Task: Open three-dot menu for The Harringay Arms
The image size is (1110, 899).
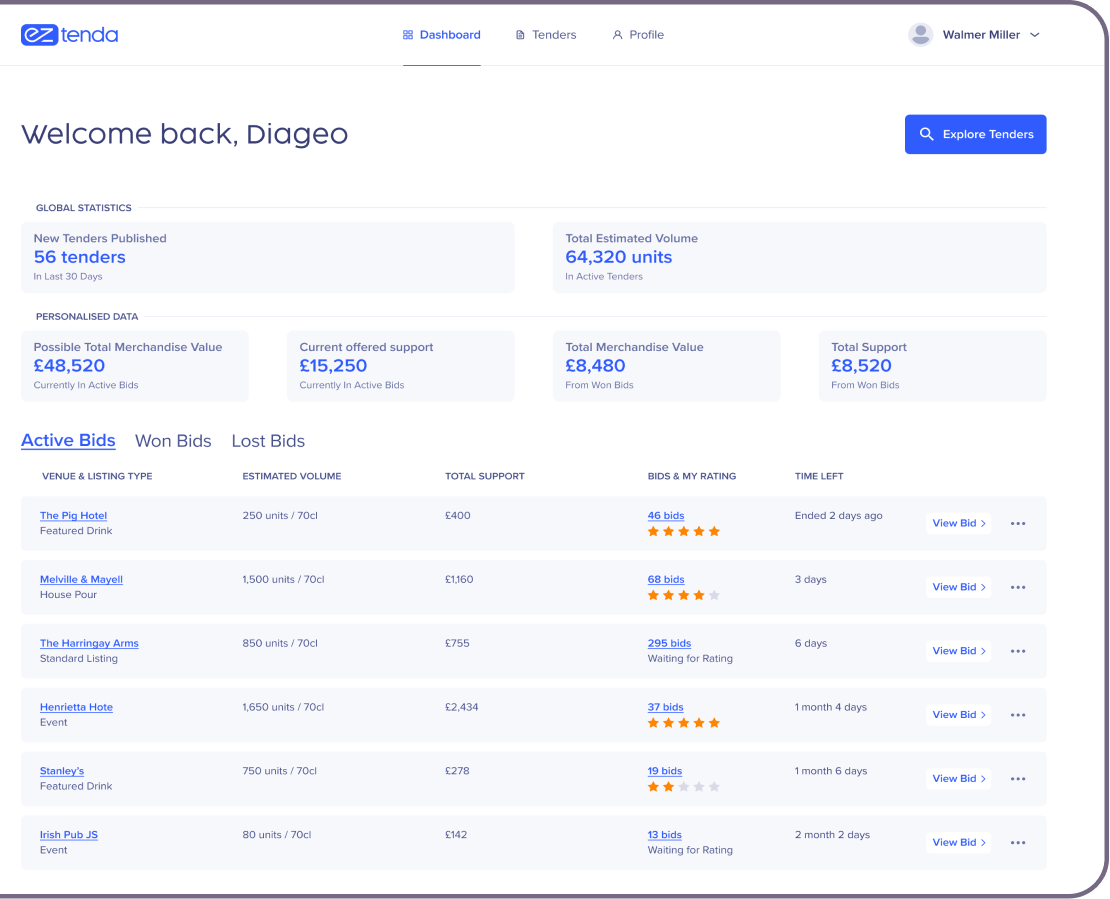Action: (1018, 651)
